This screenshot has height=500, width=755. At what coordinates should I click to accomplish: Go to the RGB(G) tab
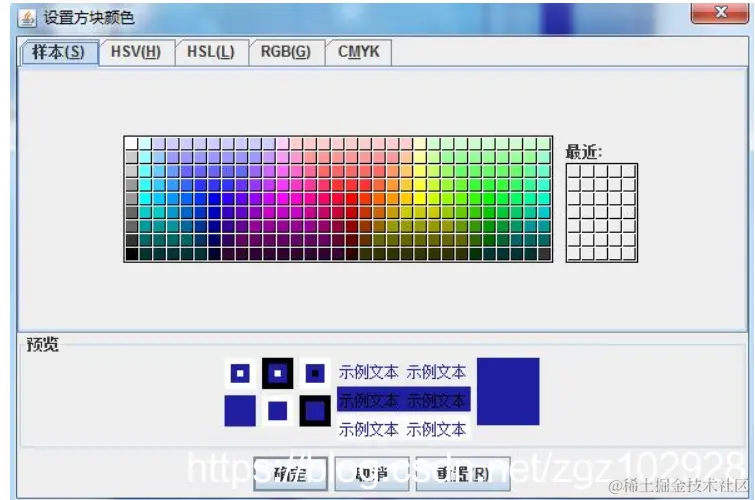click(286, 52)
